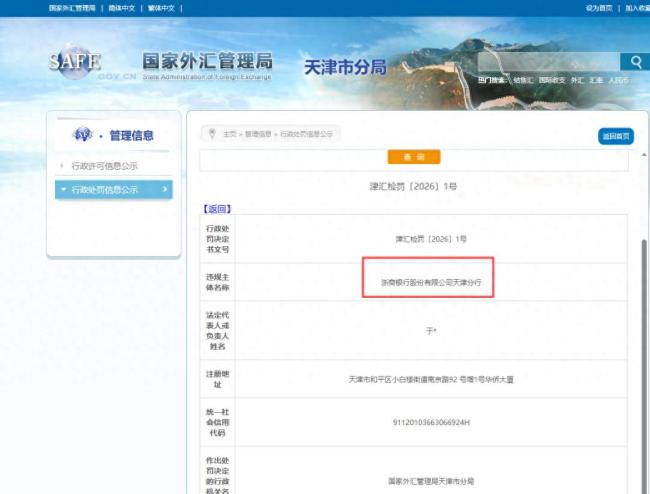
Task: Click hot search term 国际收支
Action: tap(552, 80)
